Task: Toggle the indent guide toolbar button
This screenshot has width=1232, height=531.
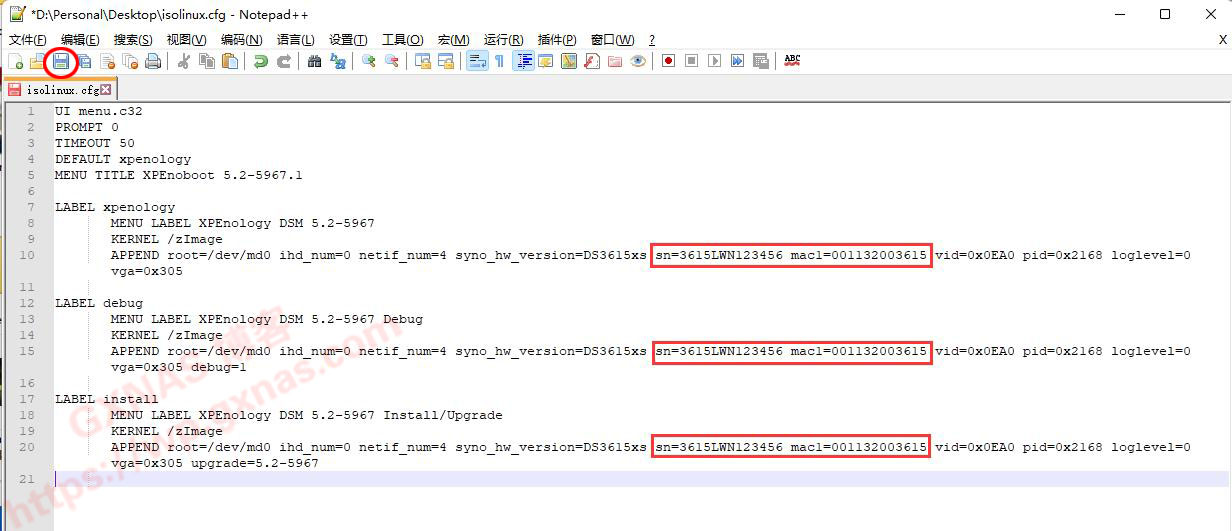Action: coord(523,61)
